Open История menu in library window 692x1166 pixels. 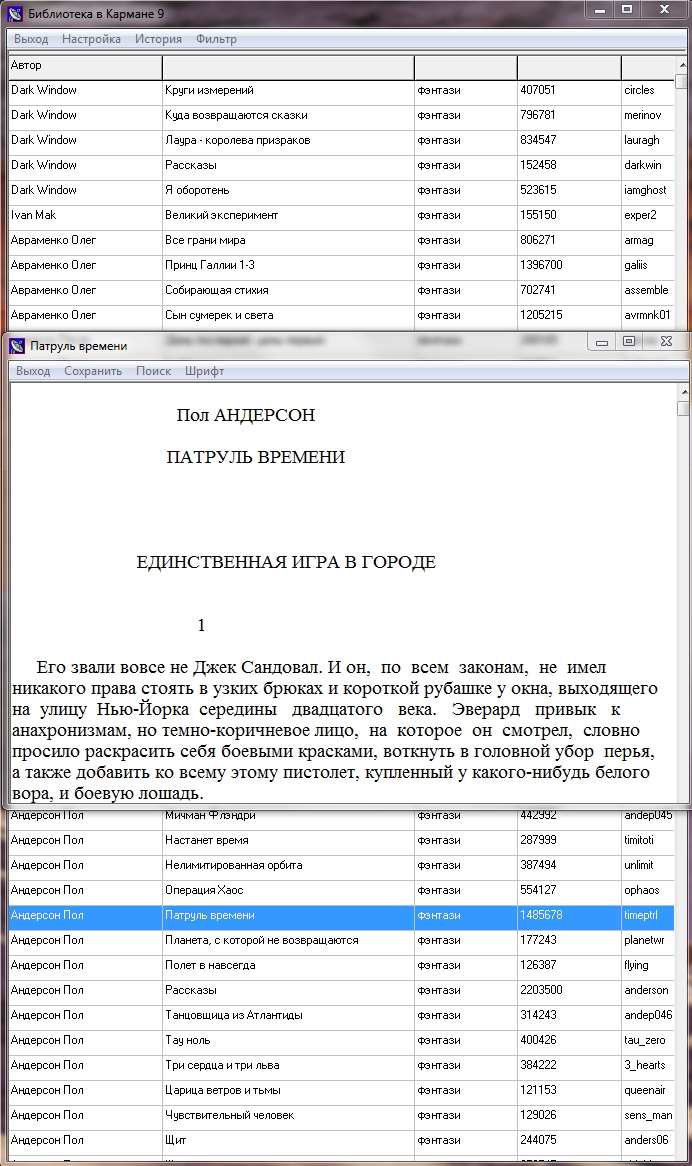158,39
